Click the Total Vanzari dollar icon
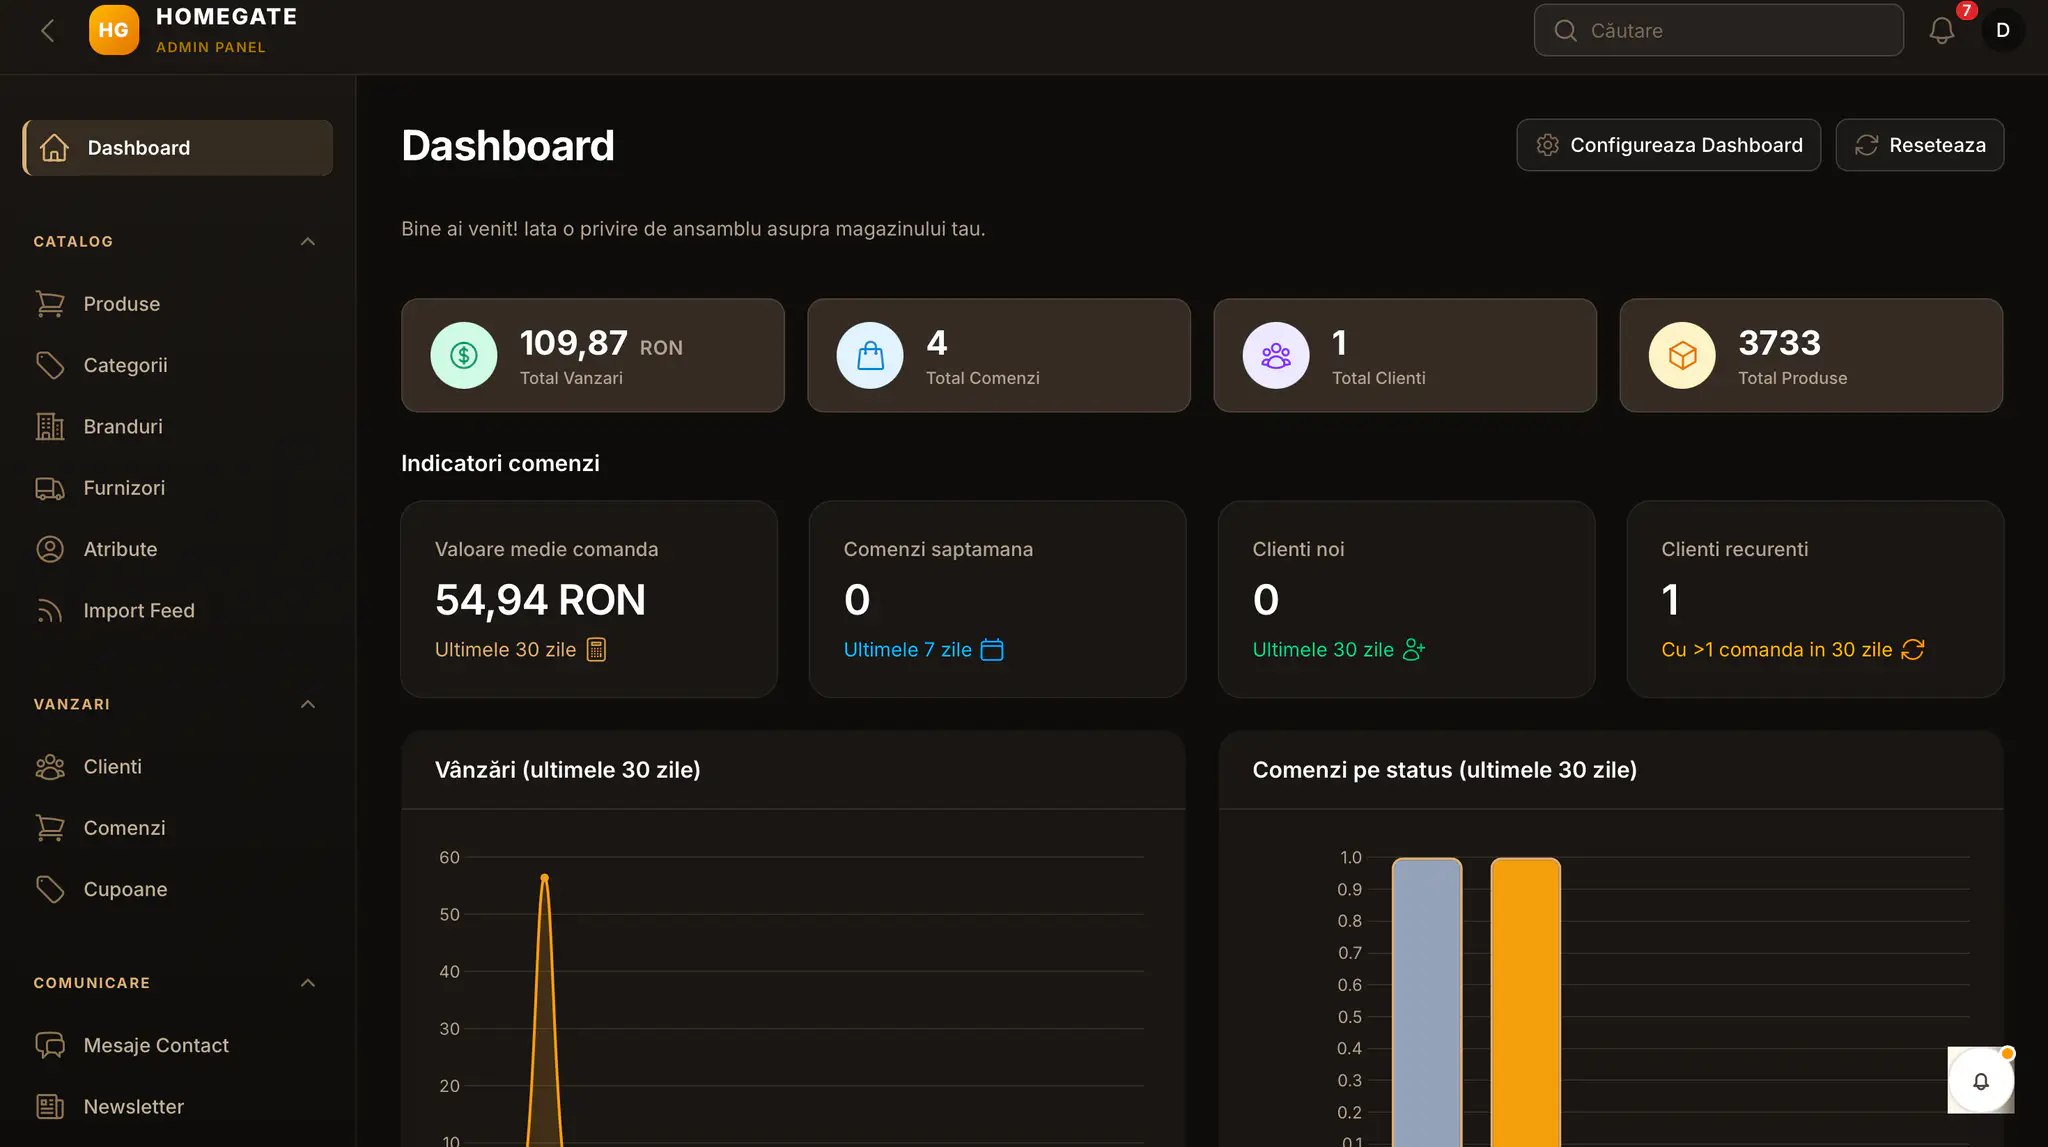The width and height of the screenshot is (2048, 1147). (x=464, y=355)
